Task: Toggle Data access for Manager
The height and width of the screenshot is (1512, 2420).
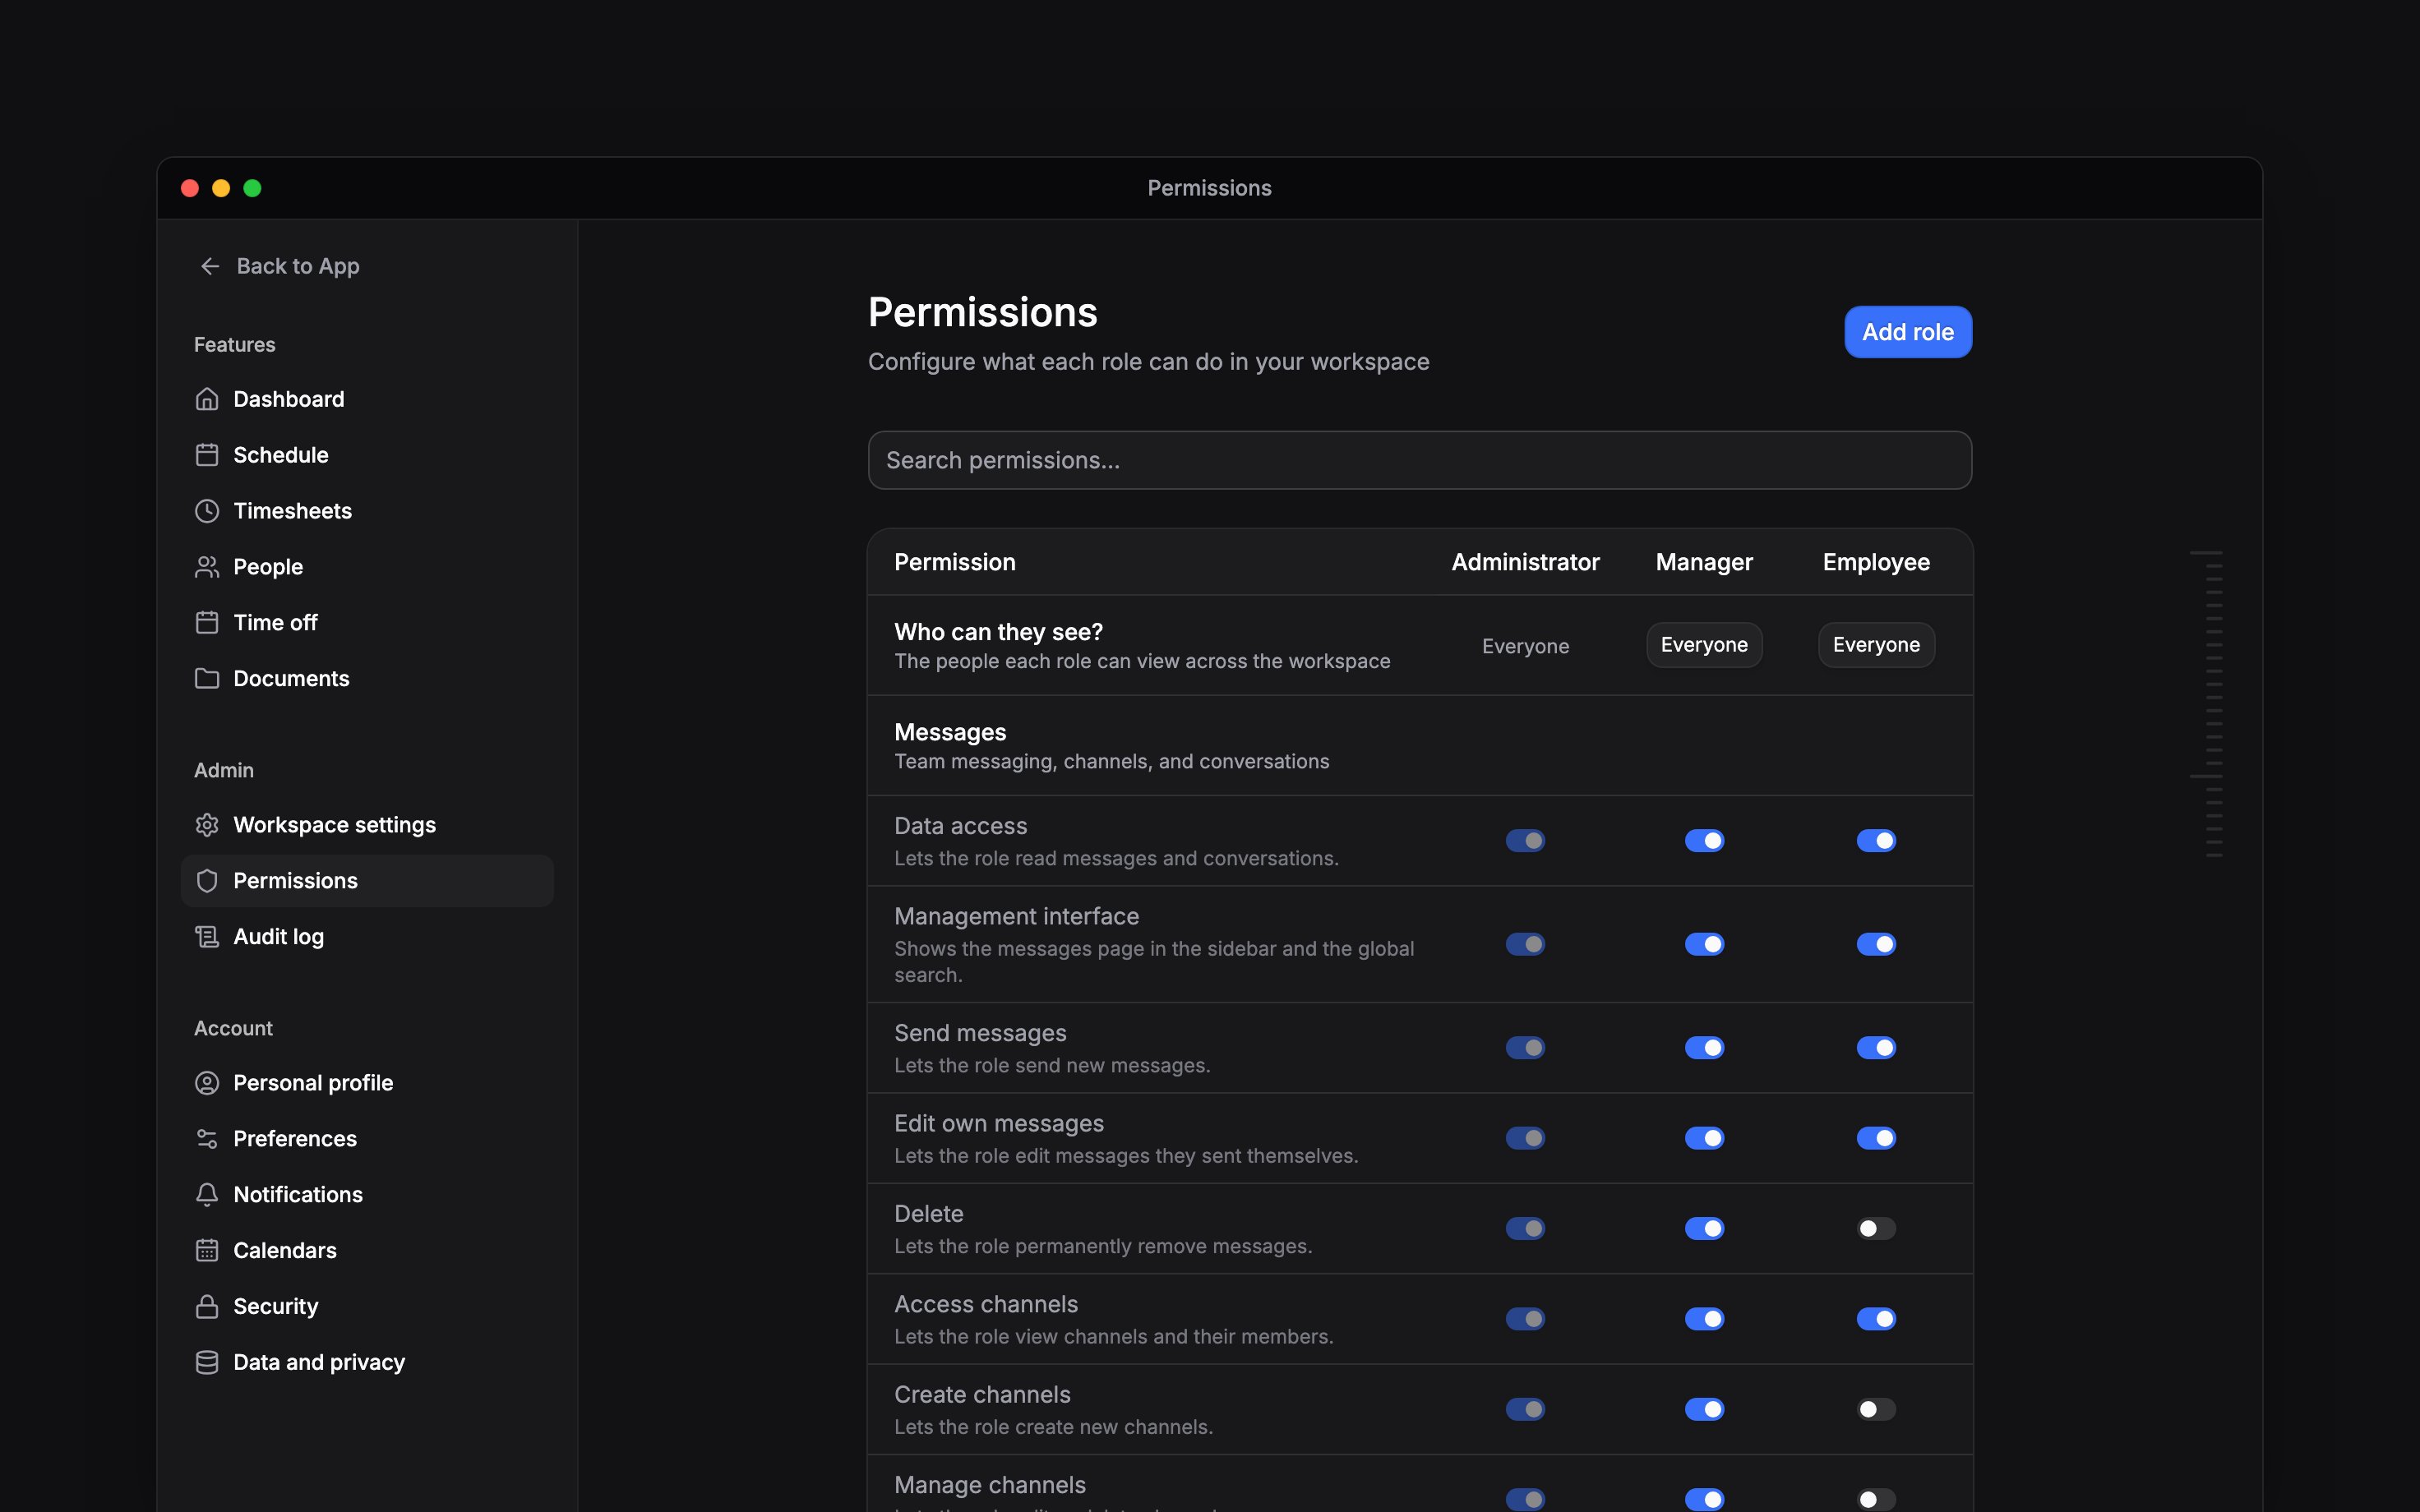Action: (x=1704, y=841)
